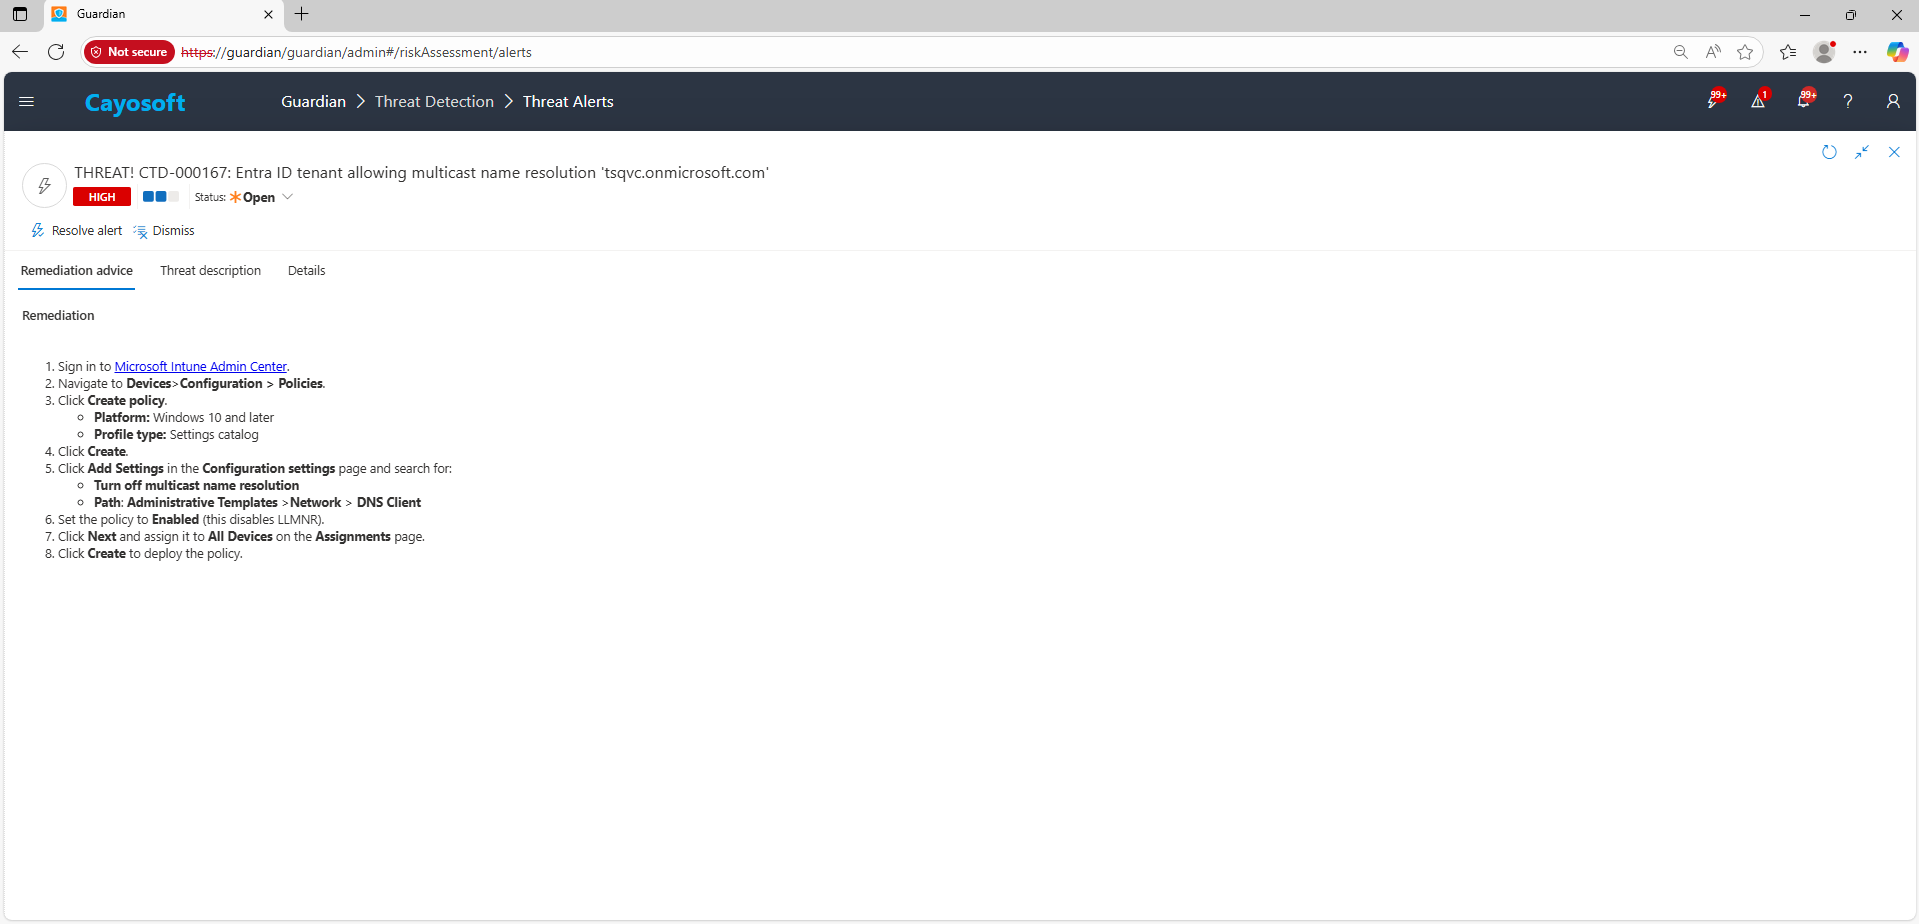1919x924 pixels.
Task: Dismiss this threat alert
Action: 165,231
